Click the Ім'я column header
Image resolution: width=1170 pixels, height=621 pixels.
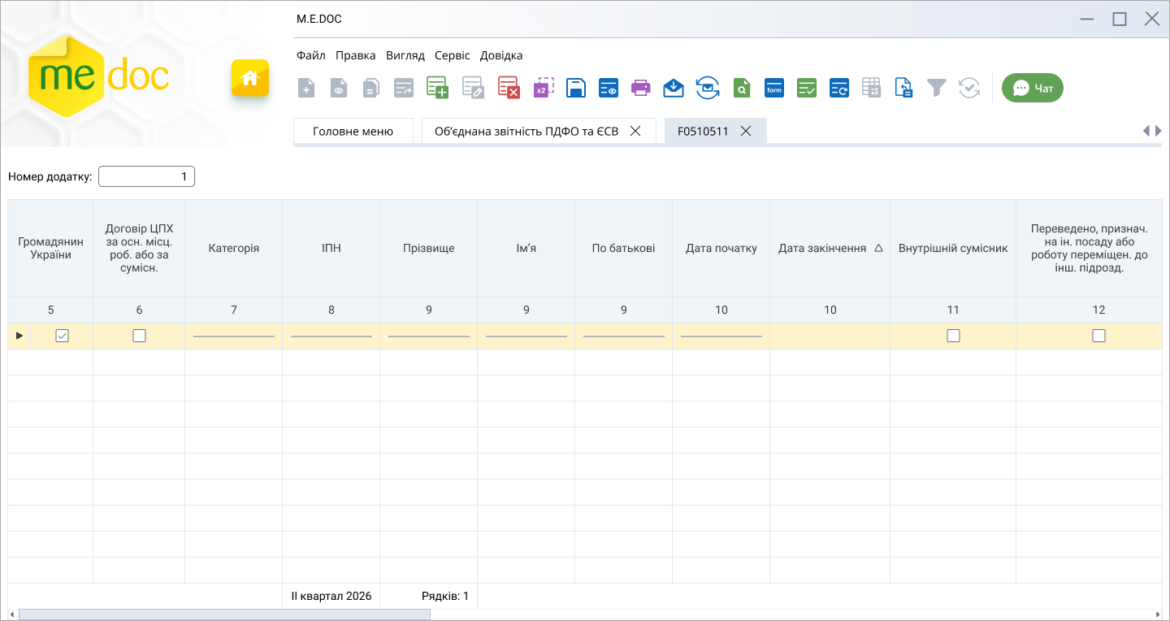pyautogui.click(x=526, y=248)
